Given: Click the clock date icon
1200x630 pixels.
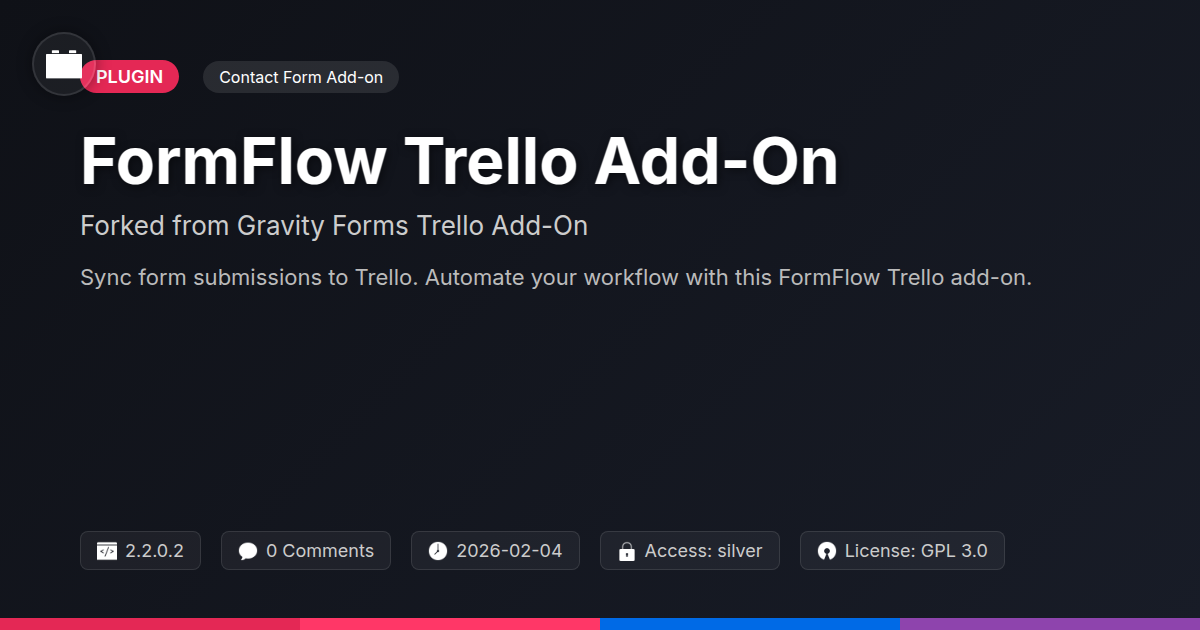Looking at the screenshot, I should [x=438, y=551].
